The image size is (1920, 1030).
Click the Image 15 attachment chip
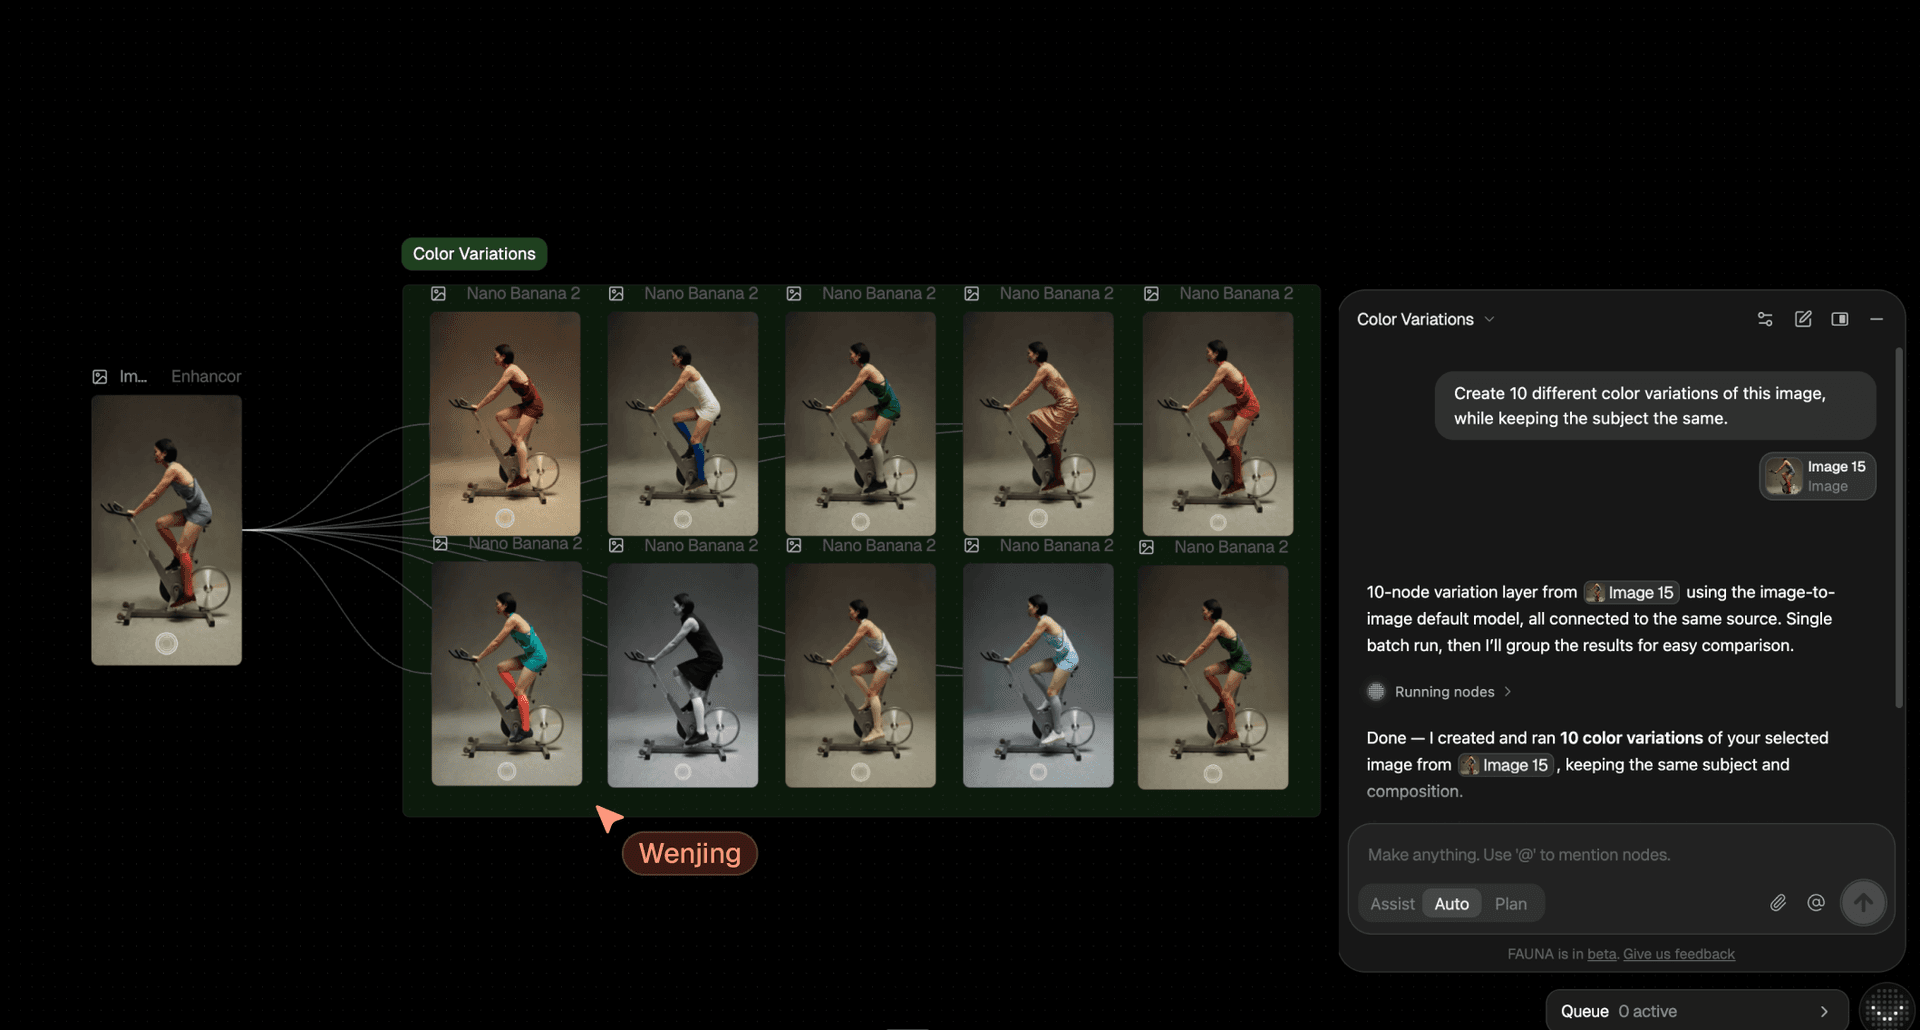click(x=1817, y=476)
